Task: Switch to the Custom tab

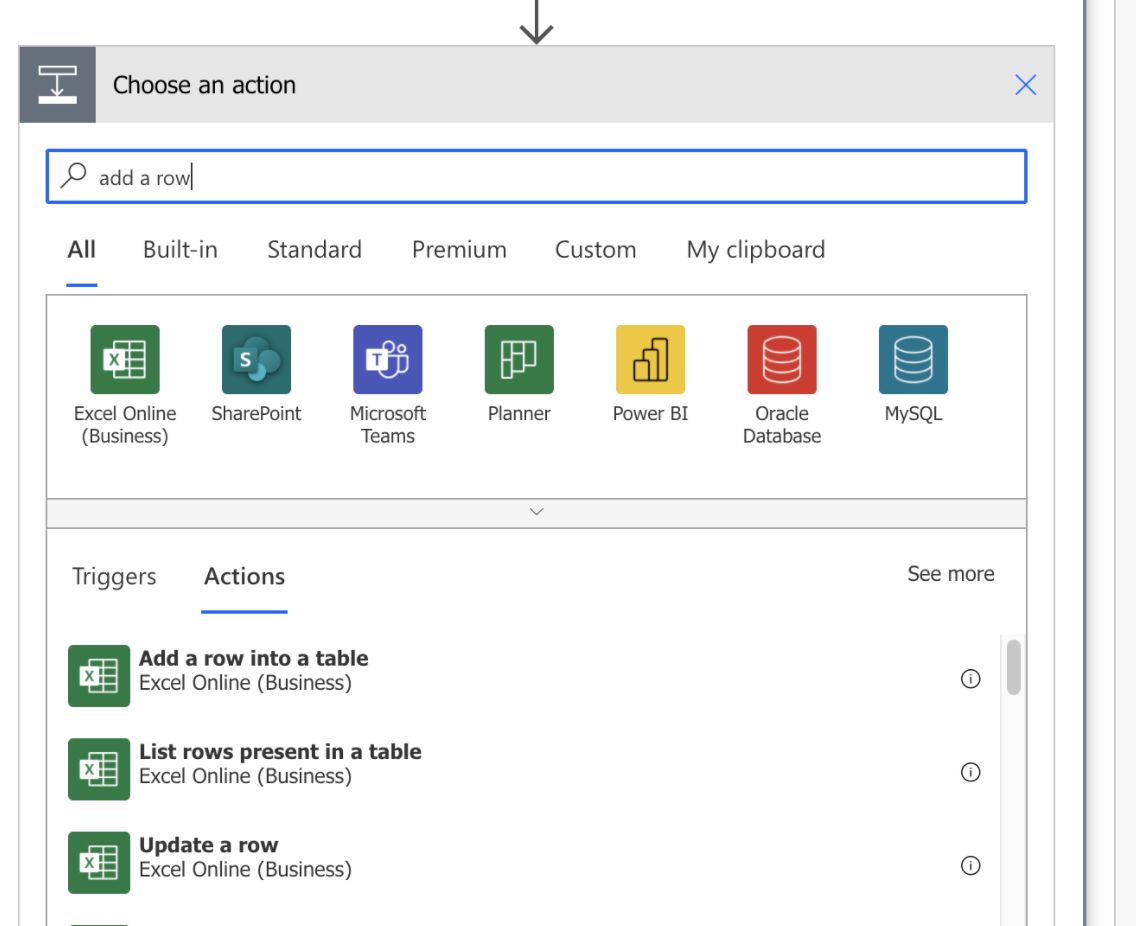Action: pyautogui.click(x=596, y=250)
